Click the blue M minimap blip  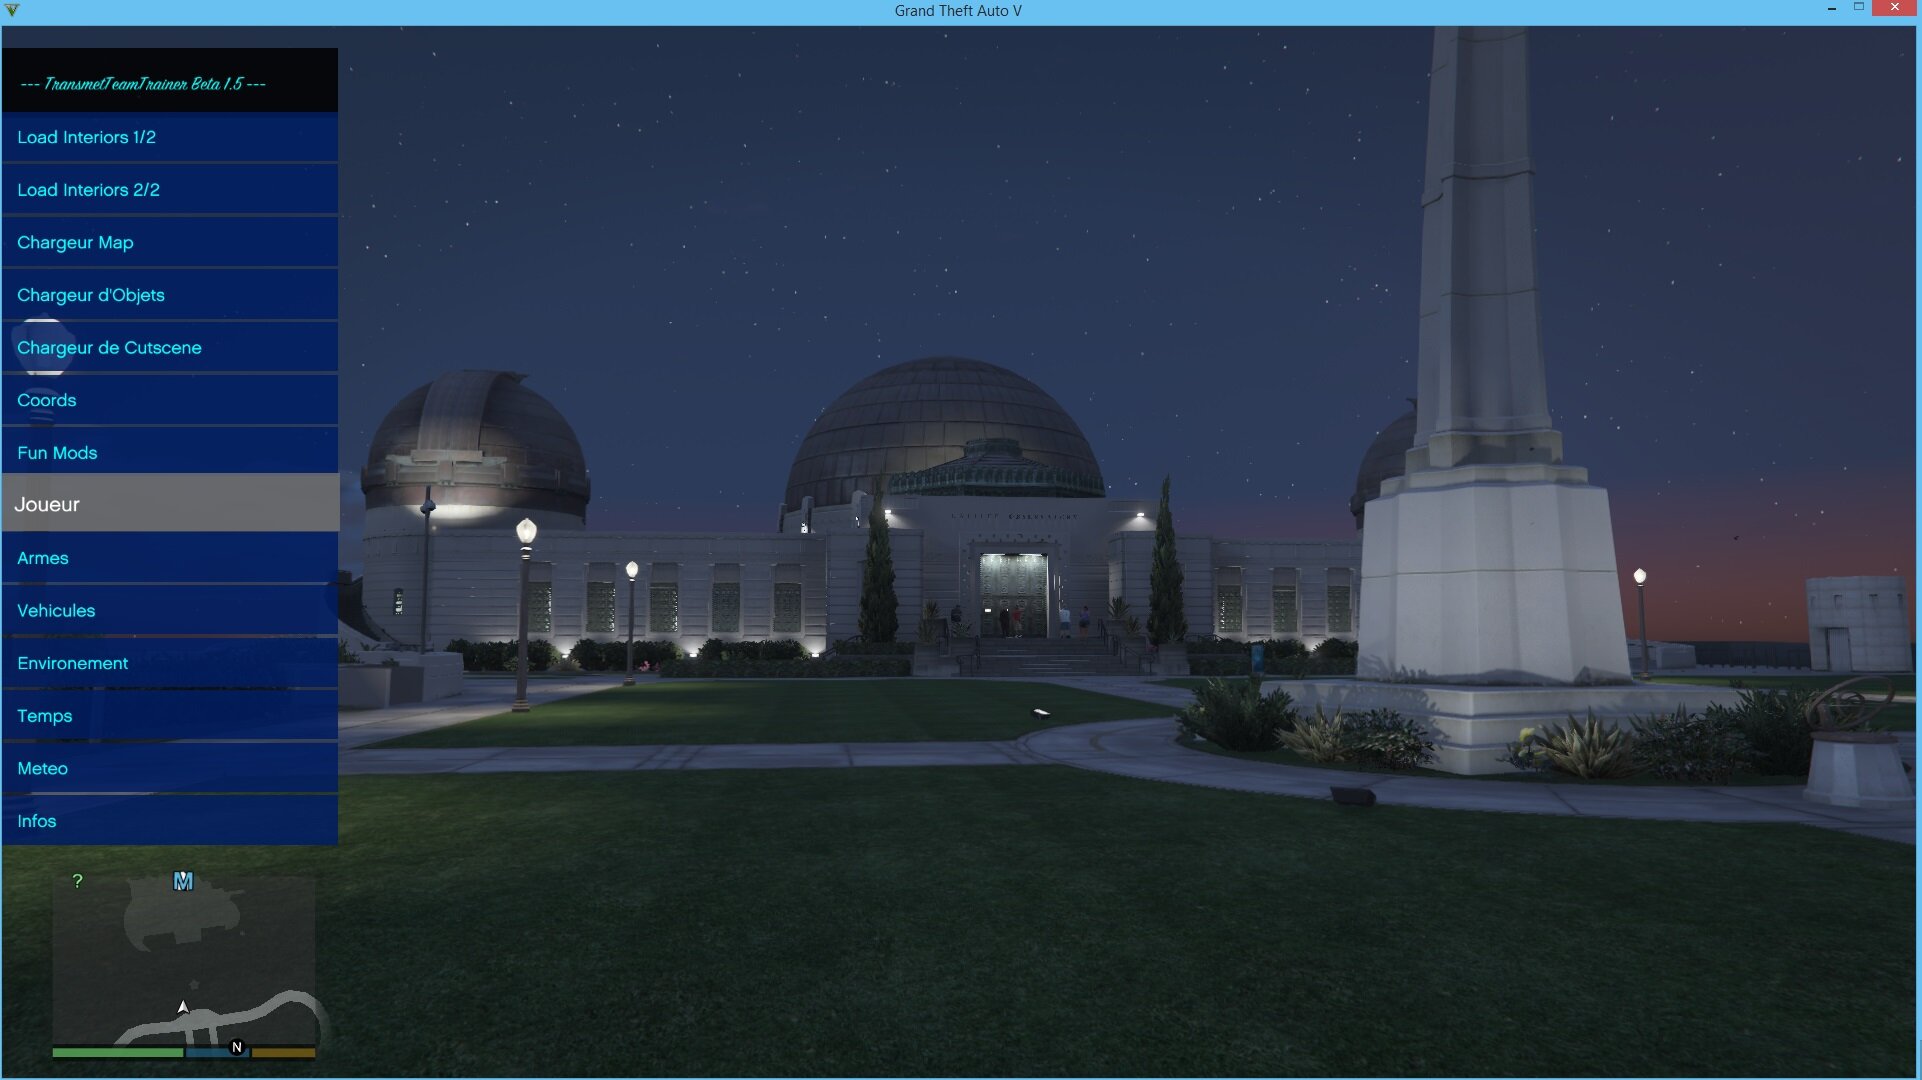tap(183, 881)
